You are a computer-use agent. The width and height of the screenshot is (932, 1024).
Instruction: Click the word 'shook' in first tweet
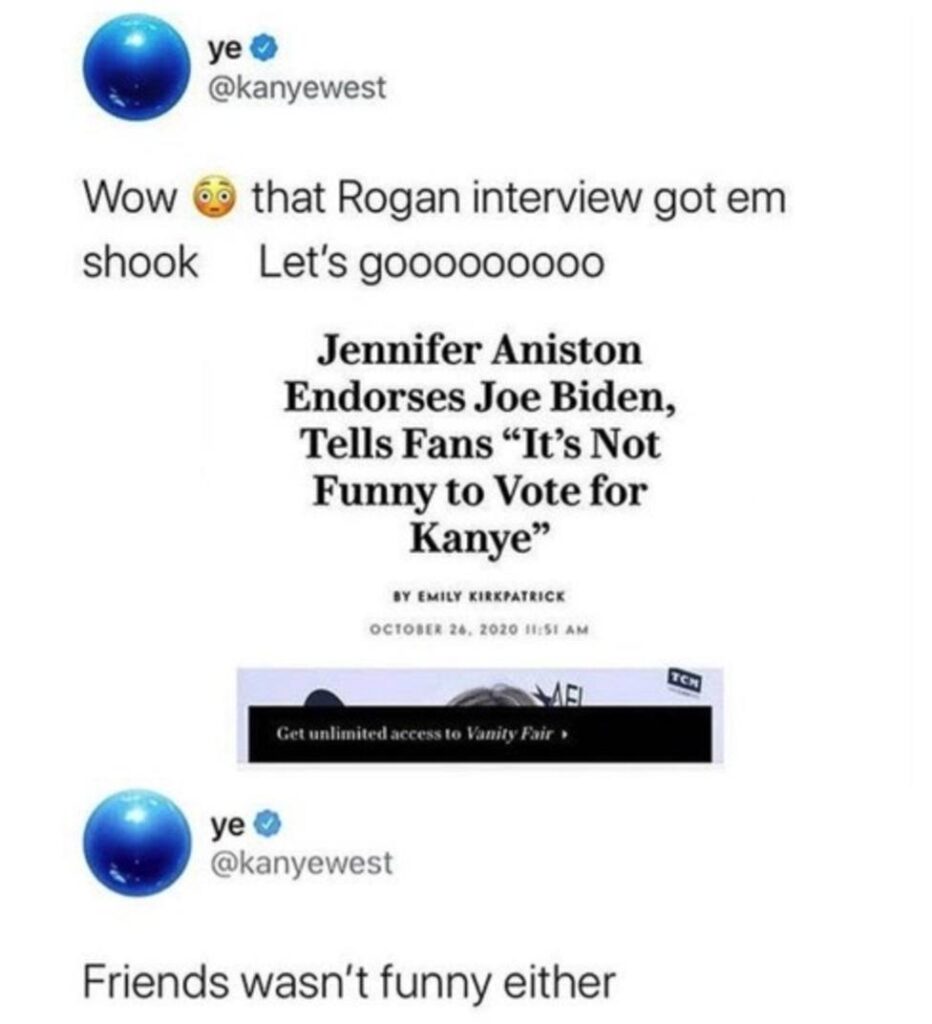click(x=140, y=263)
